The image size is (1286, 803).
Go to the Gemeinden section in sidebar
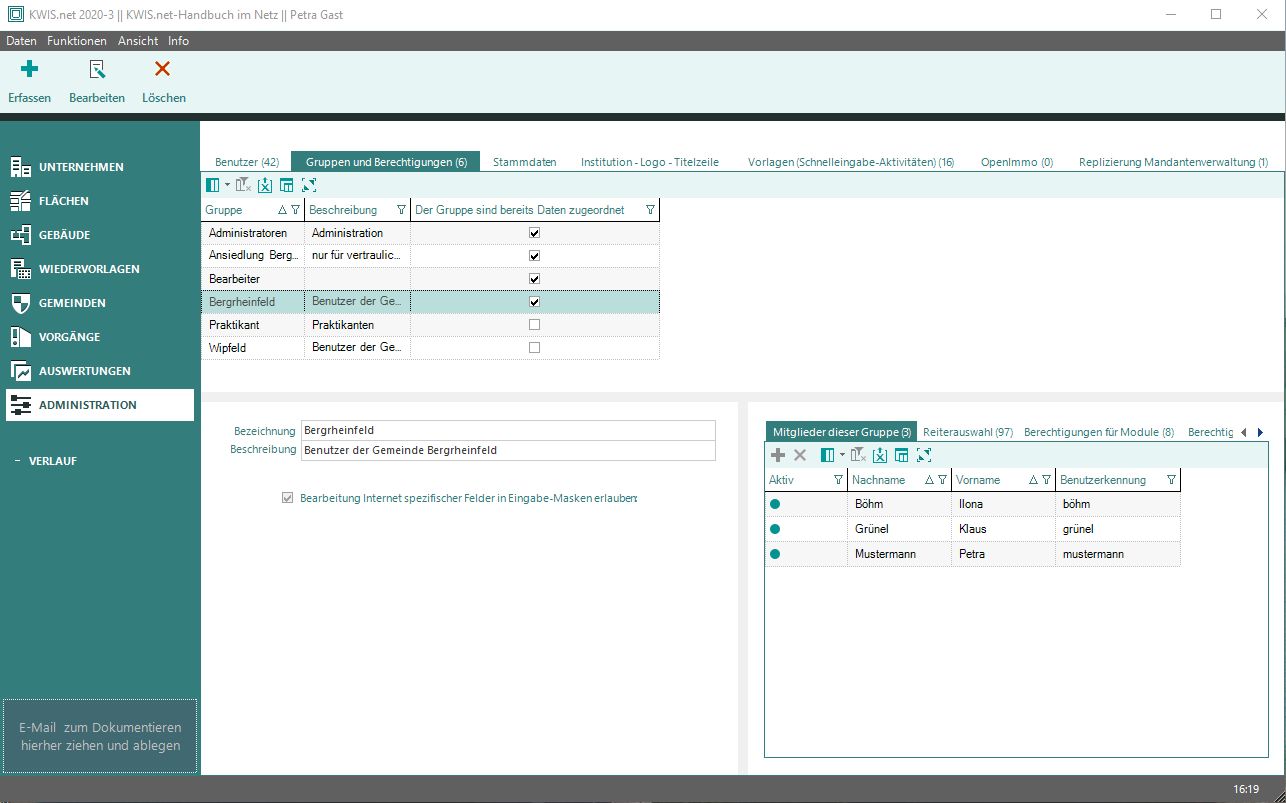coord(72,303)
